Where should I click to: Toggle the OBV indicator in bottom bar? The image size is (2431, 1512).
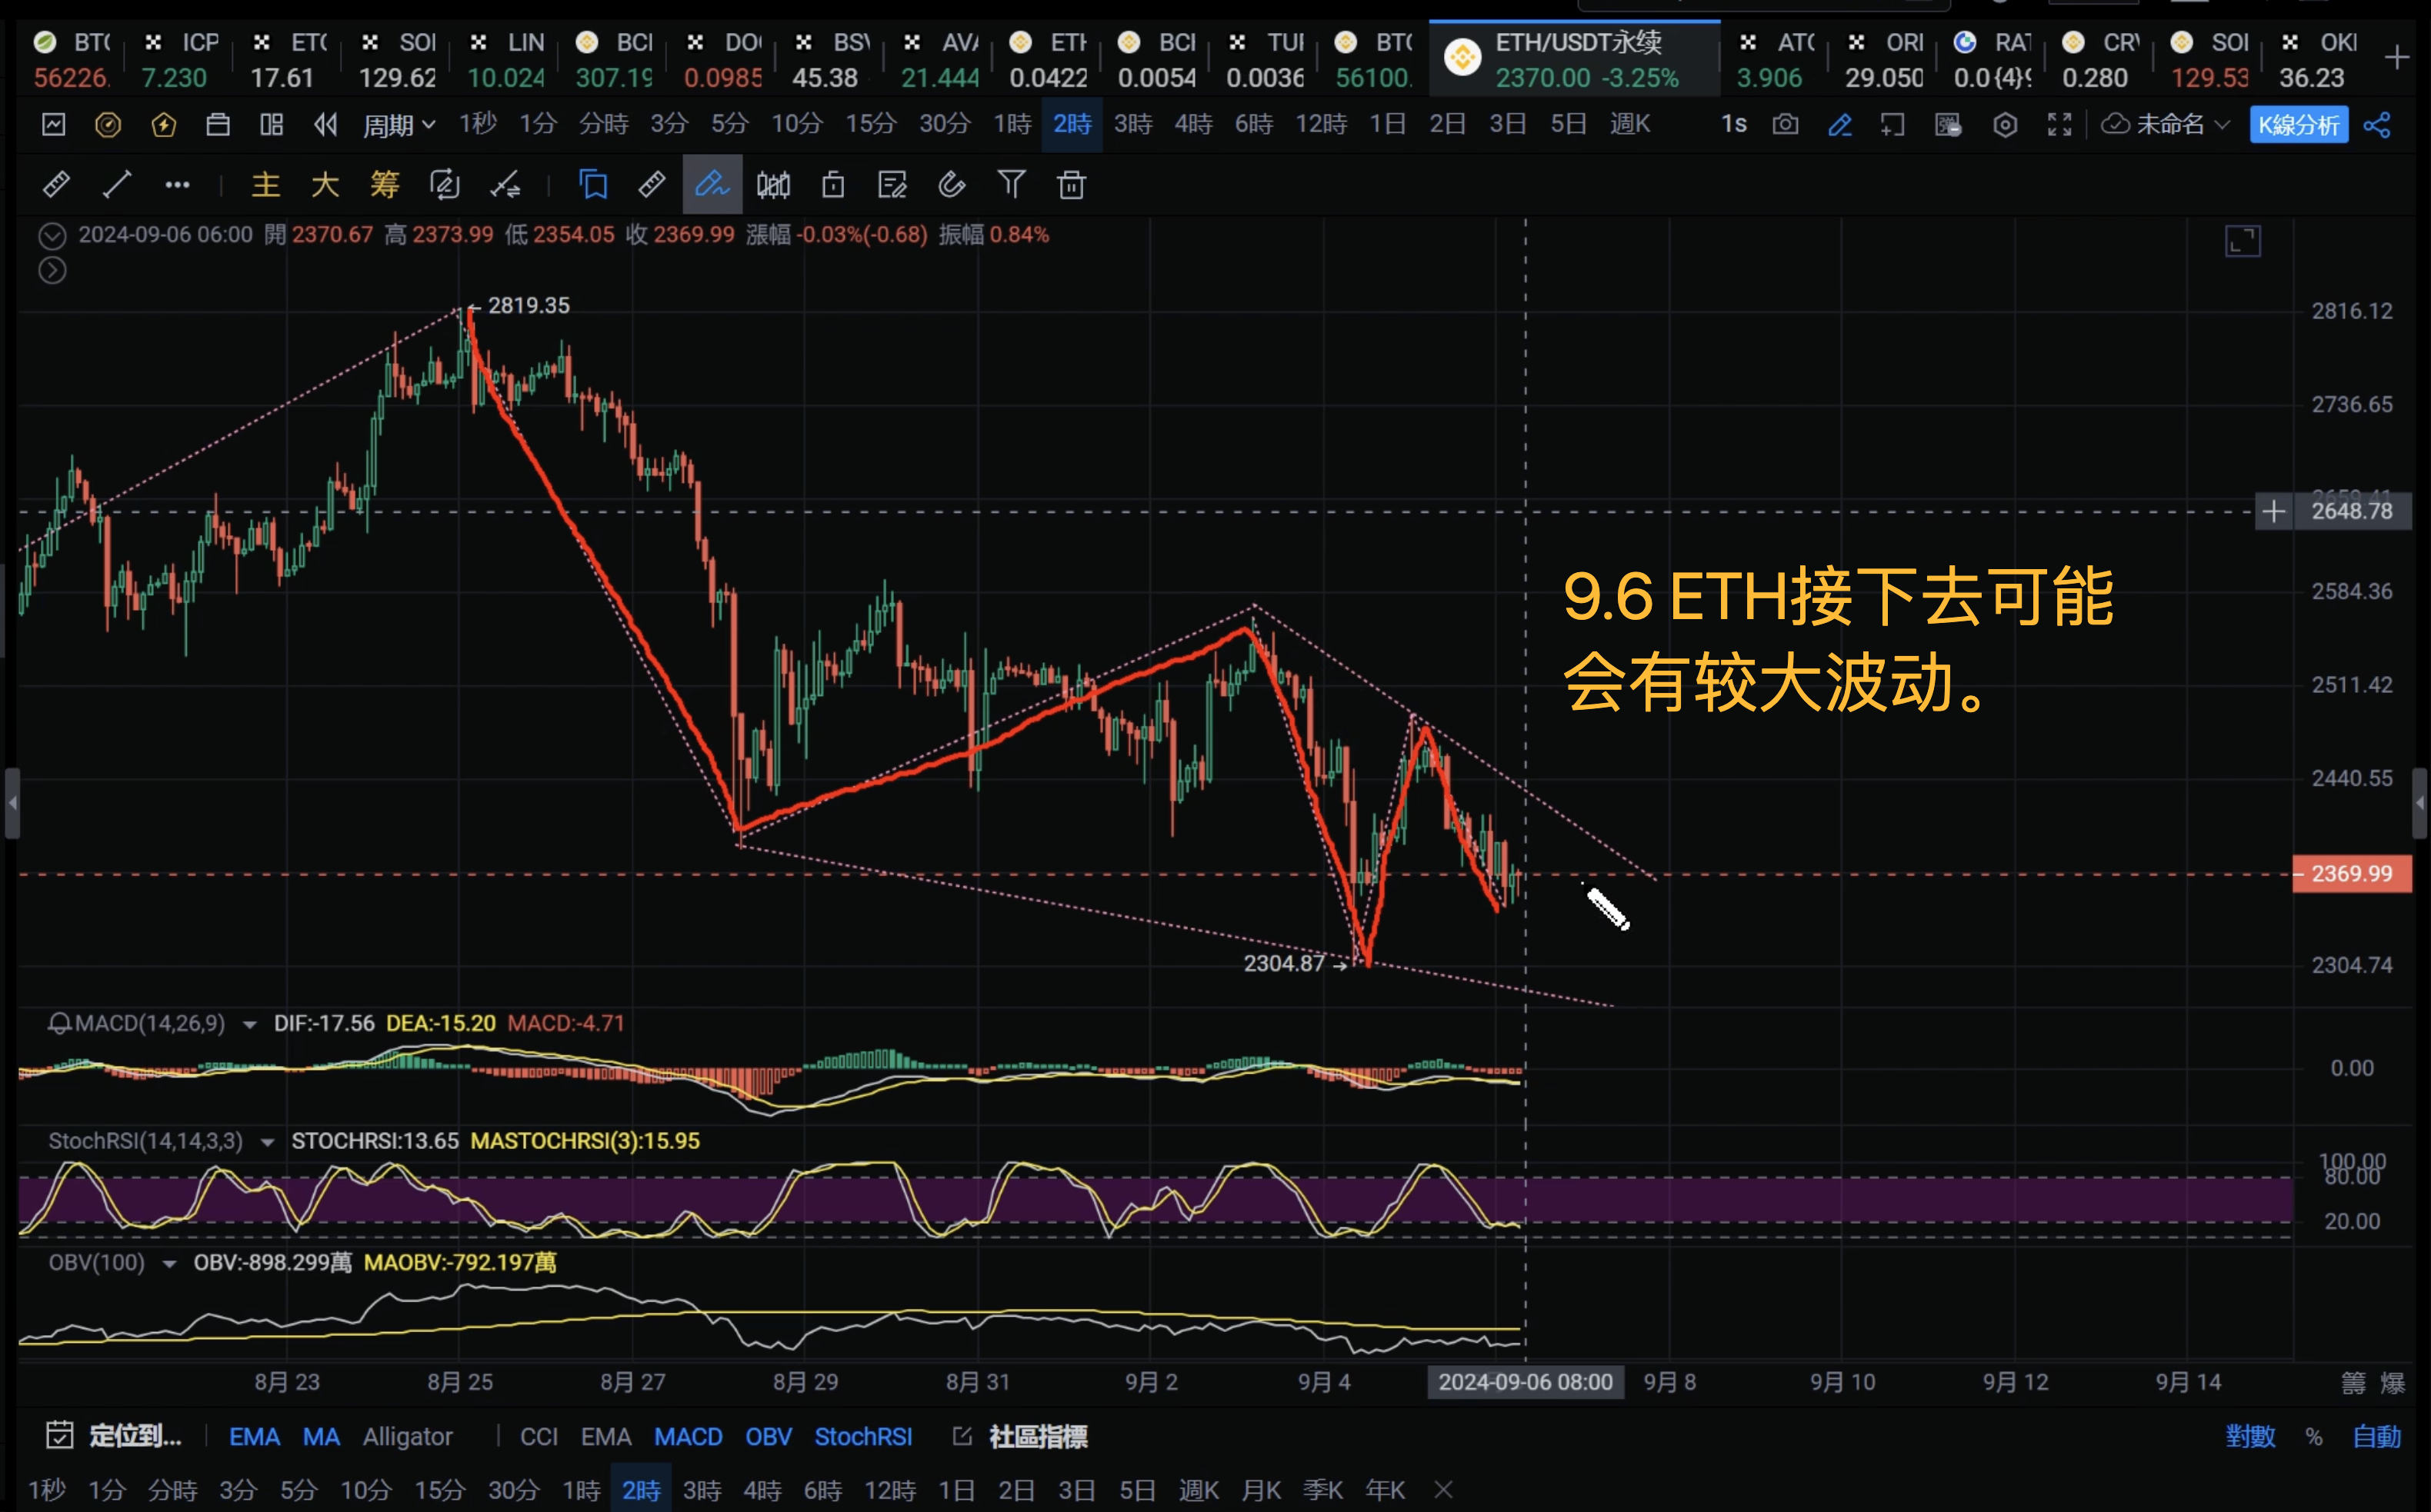[x=768, y=1436]
